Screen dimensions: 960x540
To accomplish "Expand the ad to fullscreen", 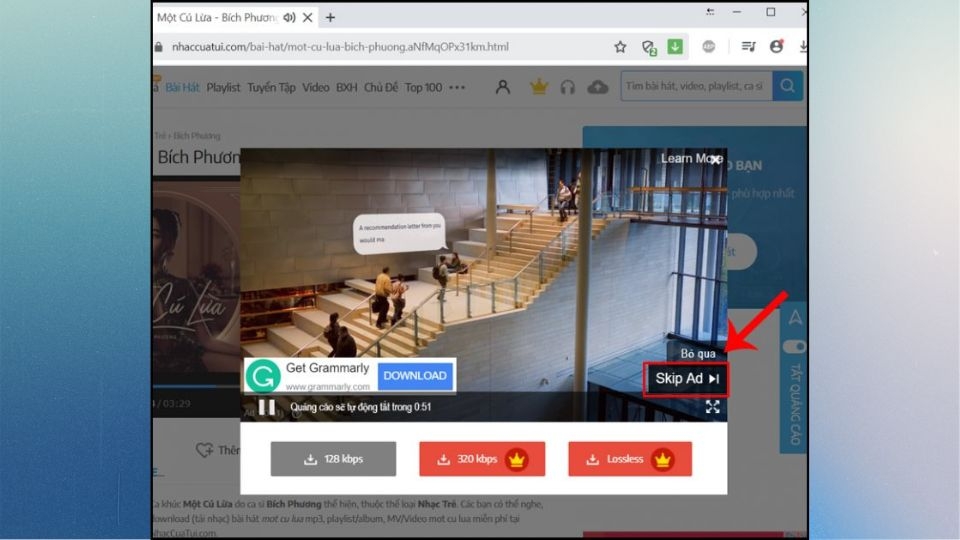I will (x=712, y=407).
